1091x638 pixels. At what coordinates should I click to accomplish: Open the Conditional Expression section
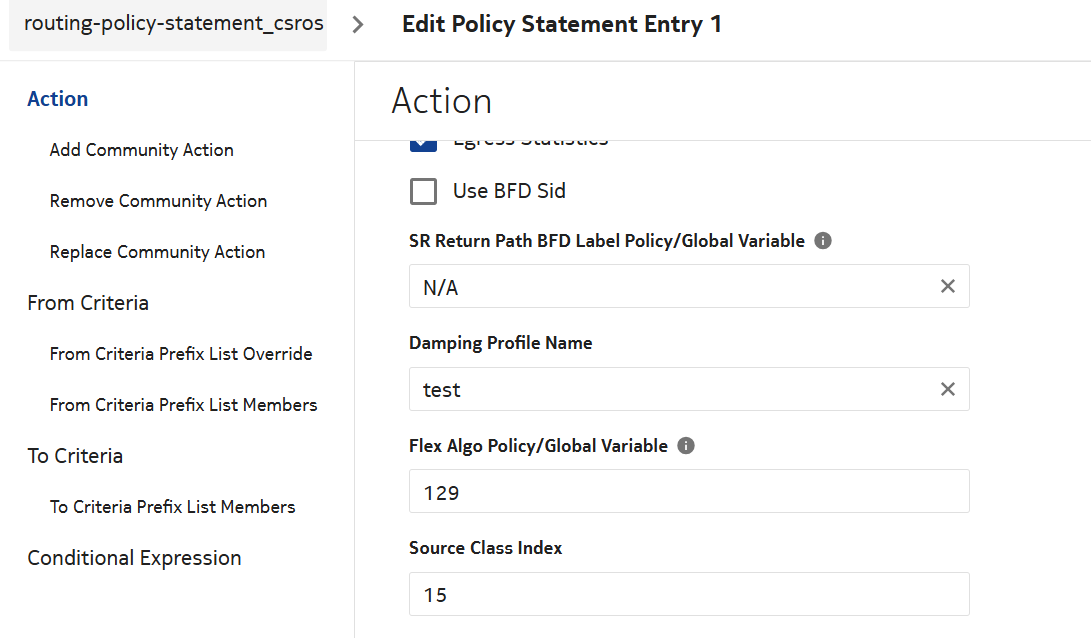pyautogui.click(x=134, y=558)
